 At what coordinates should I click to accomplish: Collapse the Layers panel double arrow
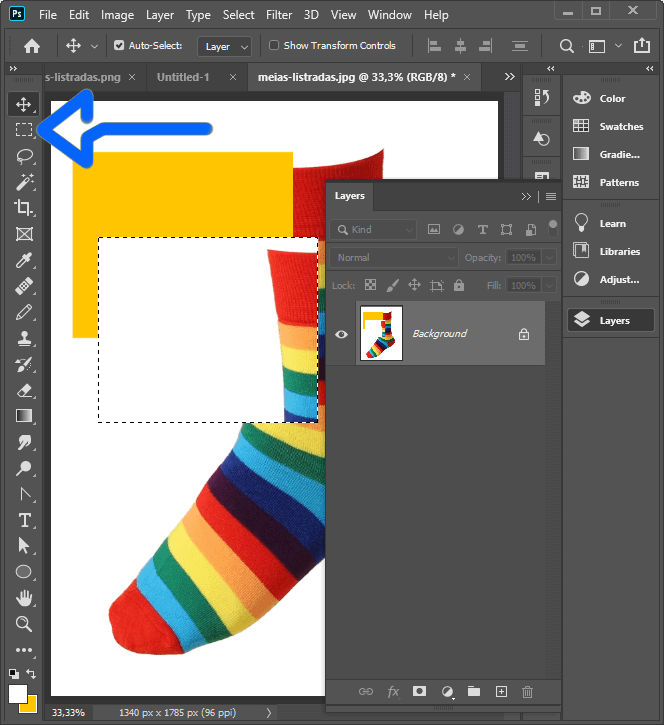coord(526,197)
